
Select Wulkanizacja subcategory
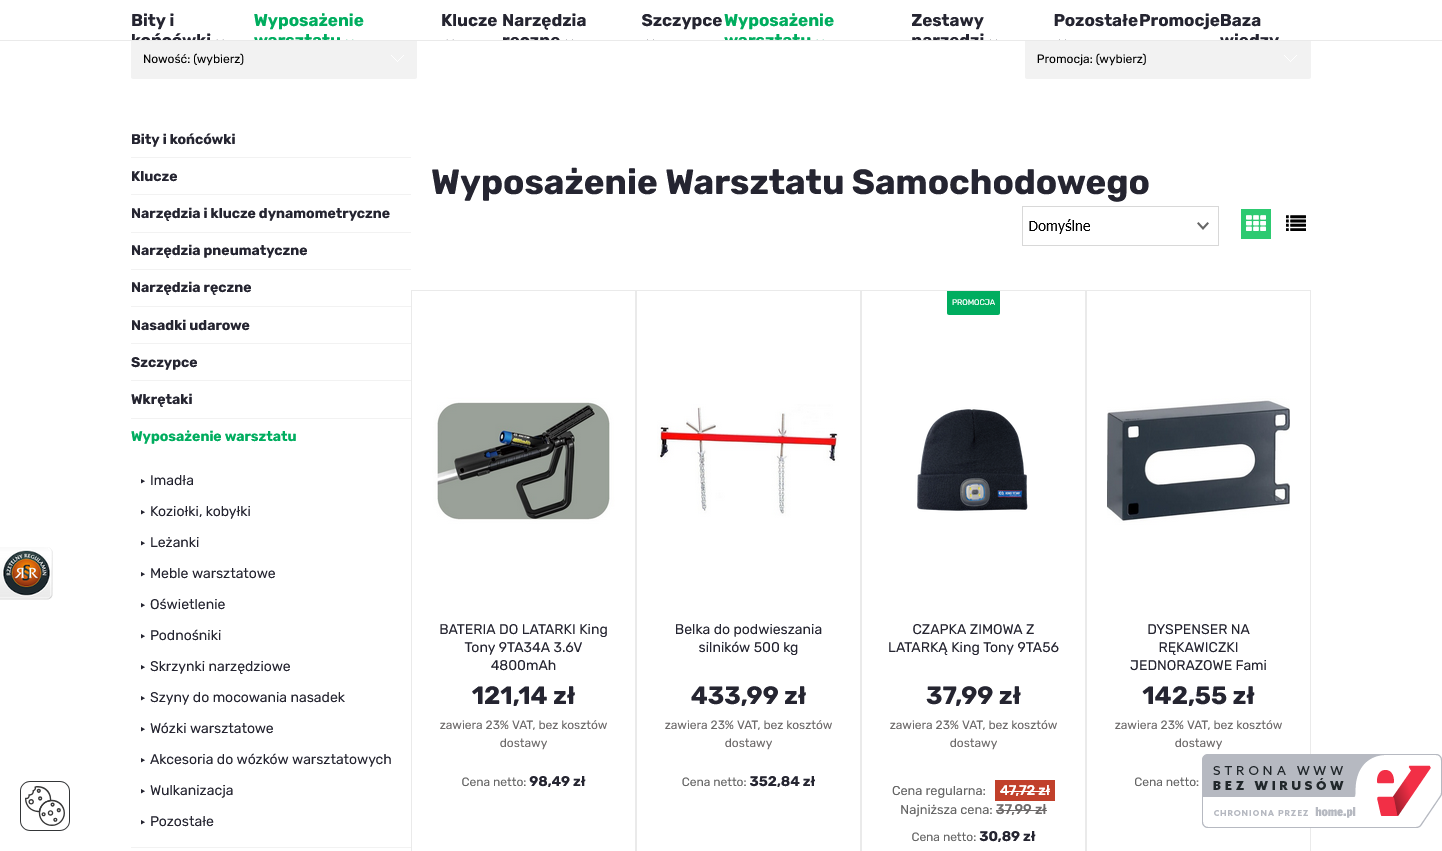(192, 790)
